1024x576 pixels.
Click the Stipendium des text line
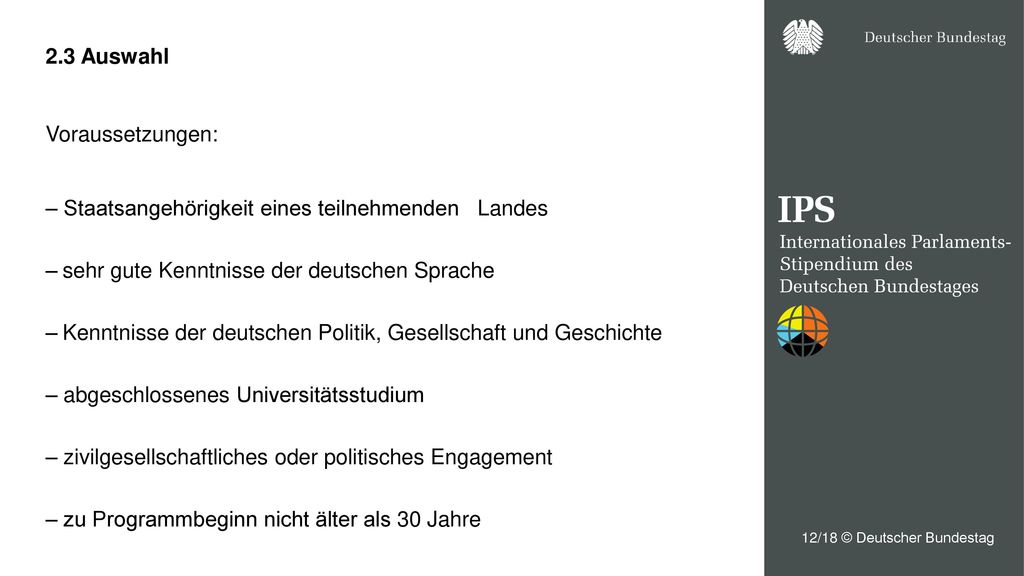coord(846,264)
